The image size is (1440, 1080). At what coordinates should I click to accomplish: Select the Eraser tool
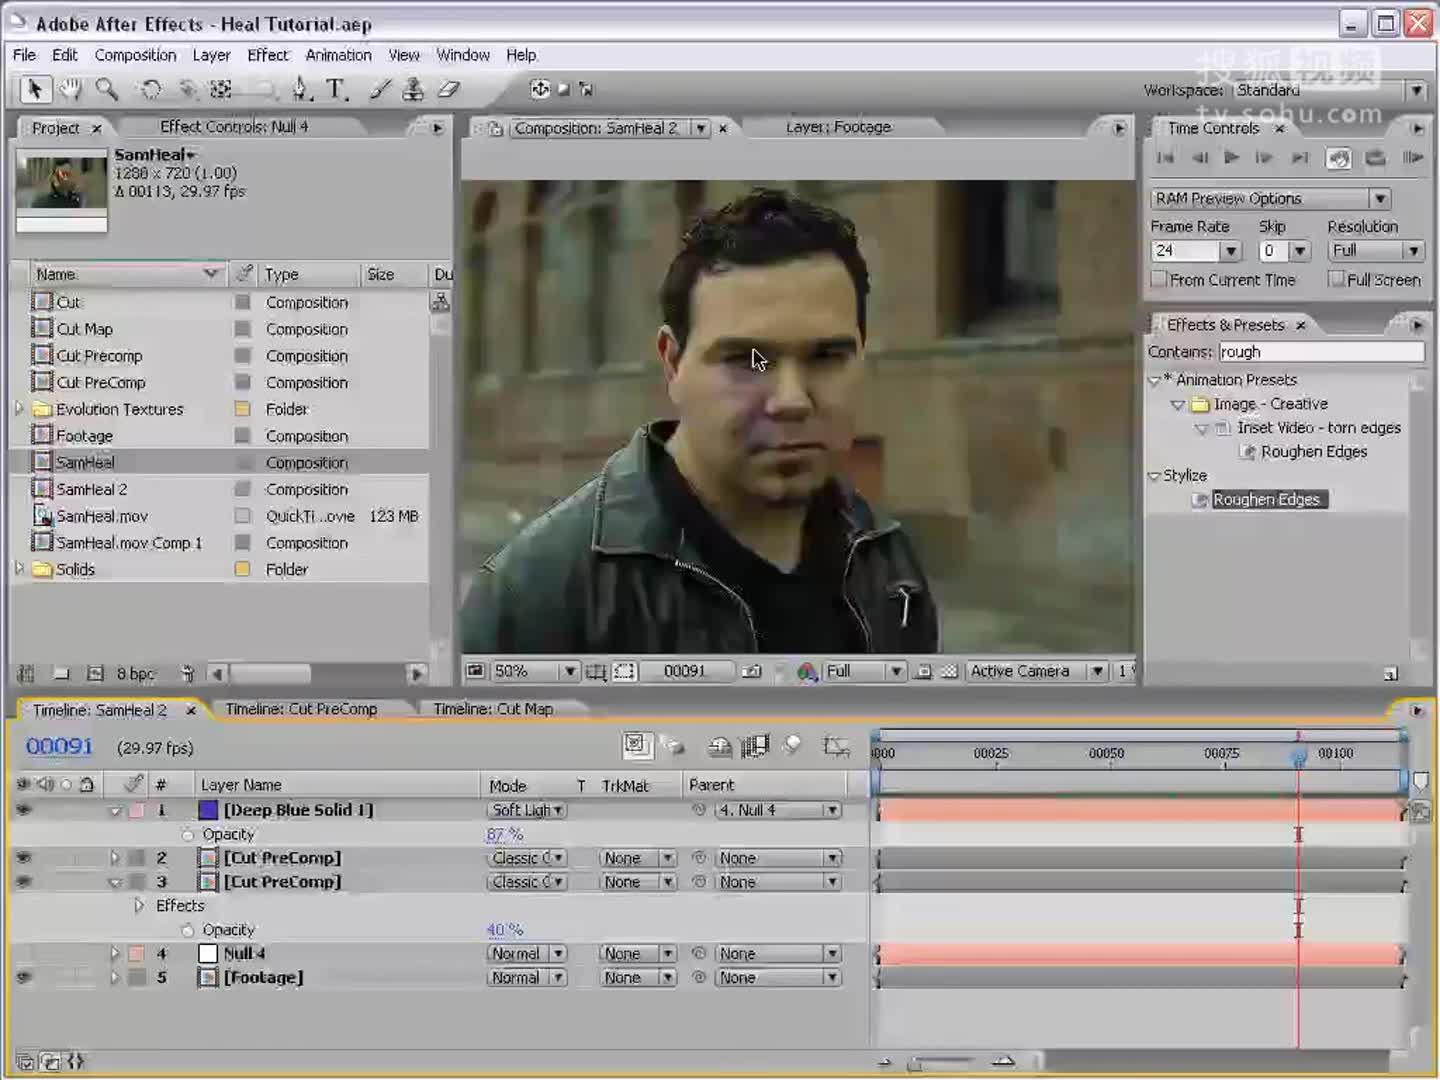tap(449, 90)
